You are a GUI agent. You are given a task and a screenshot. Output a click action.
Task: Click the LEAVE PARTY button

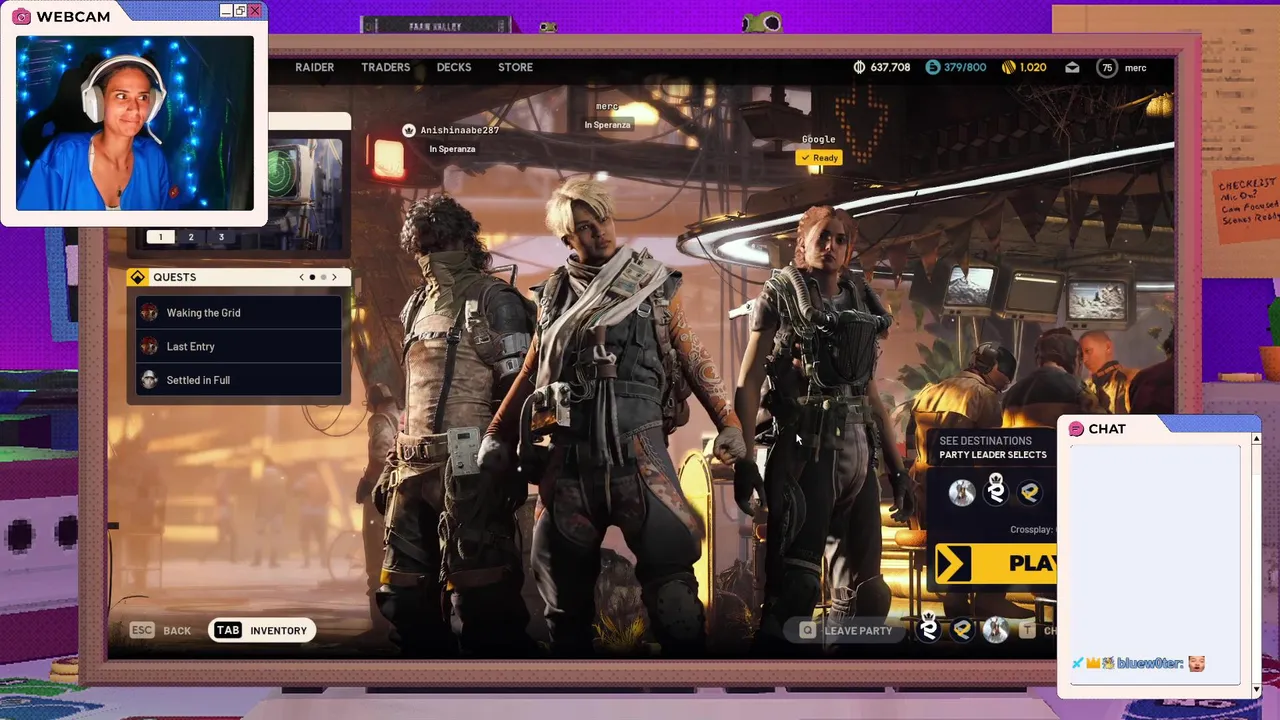[x=846, y=630]
